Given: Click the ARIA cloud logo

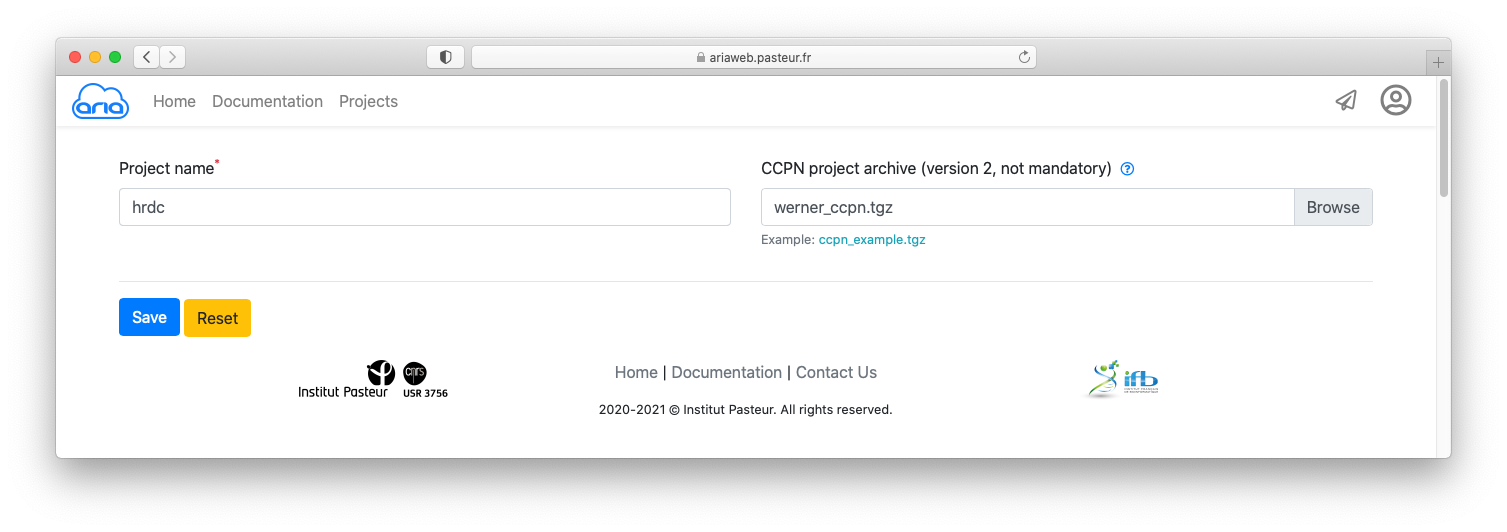Looking at the screenshot, I should [100, 101].
